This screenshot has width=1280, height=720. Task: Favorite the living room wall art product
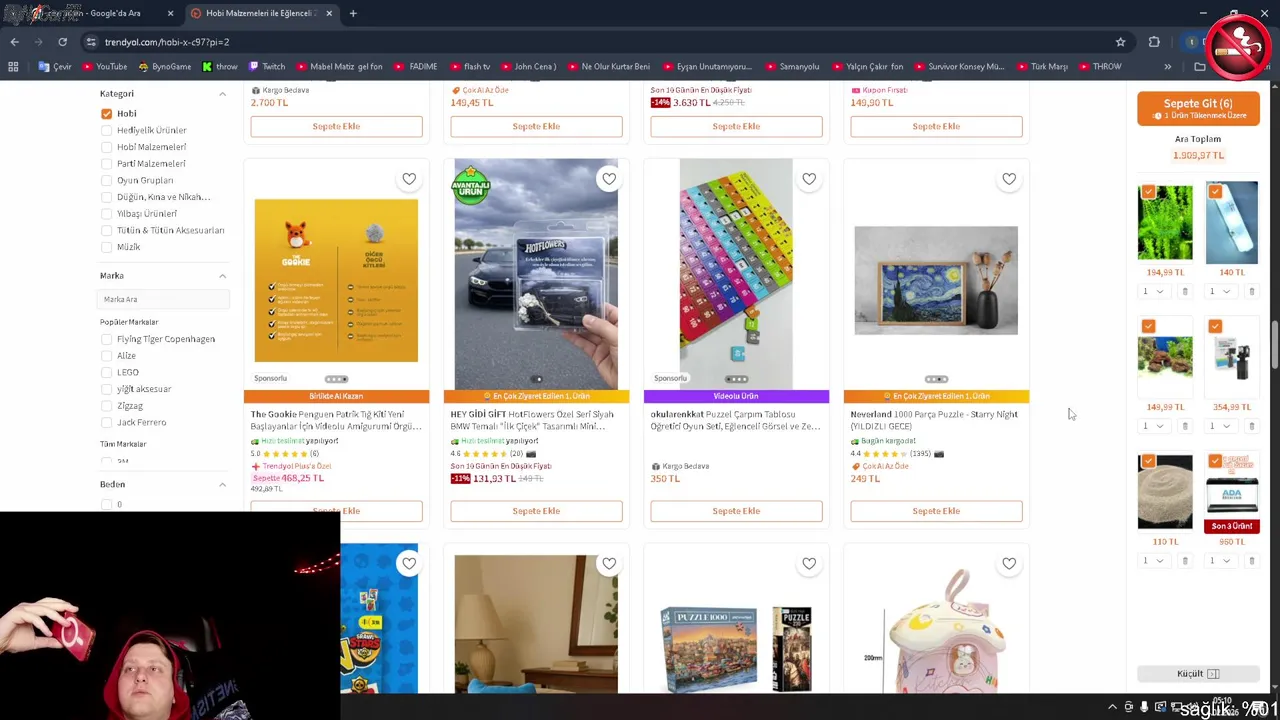point(609,564)
